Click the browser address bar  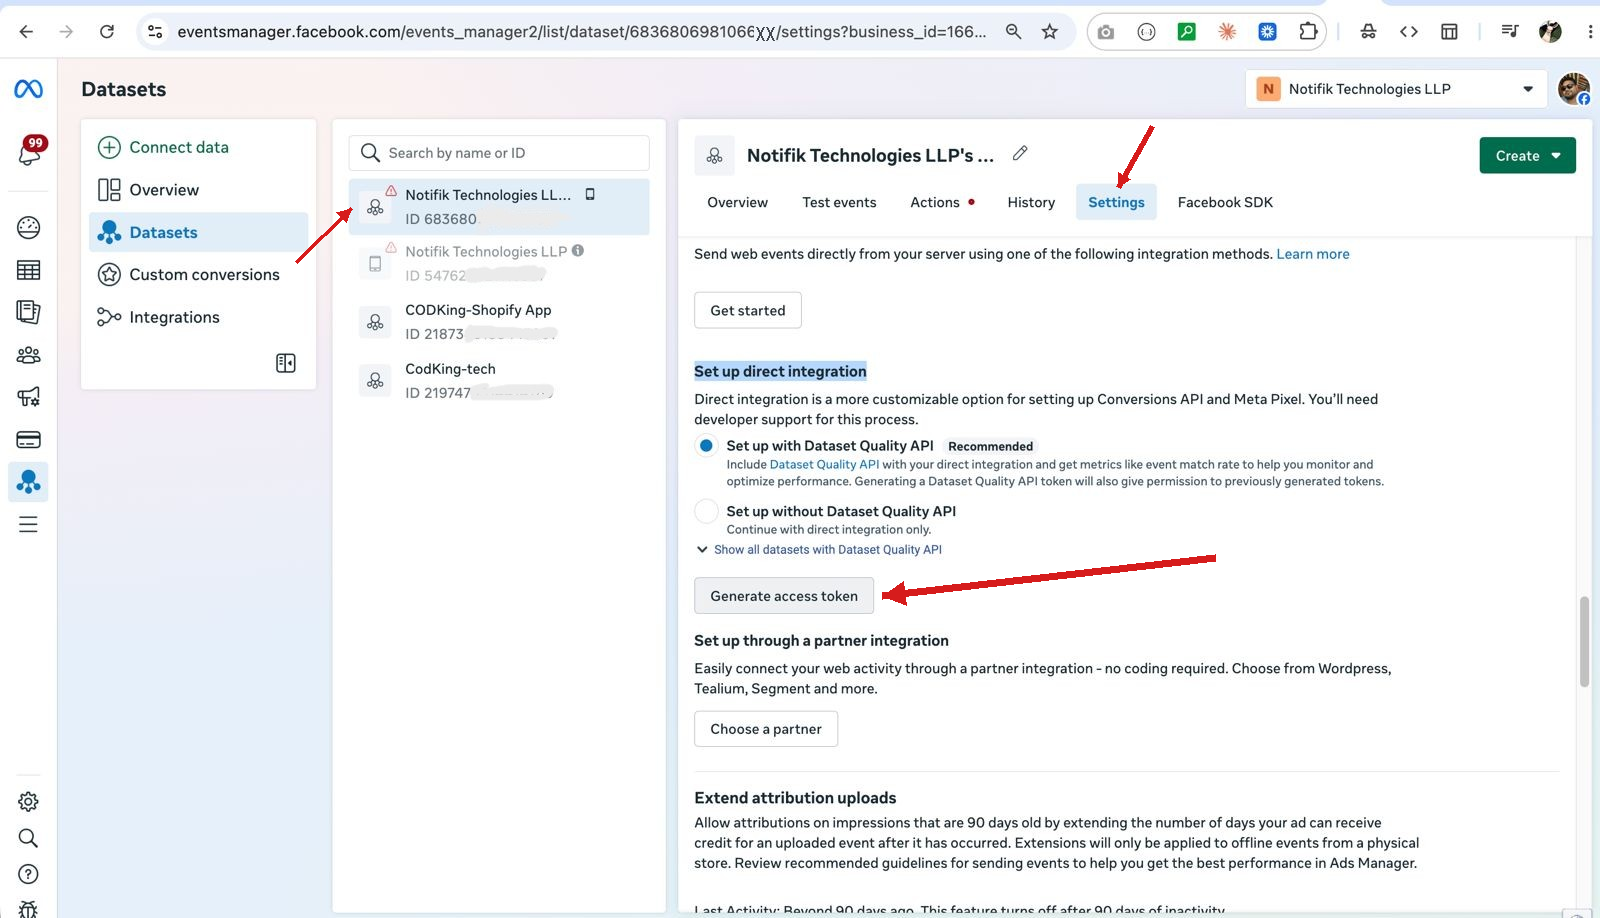click(x=580, y=32)
